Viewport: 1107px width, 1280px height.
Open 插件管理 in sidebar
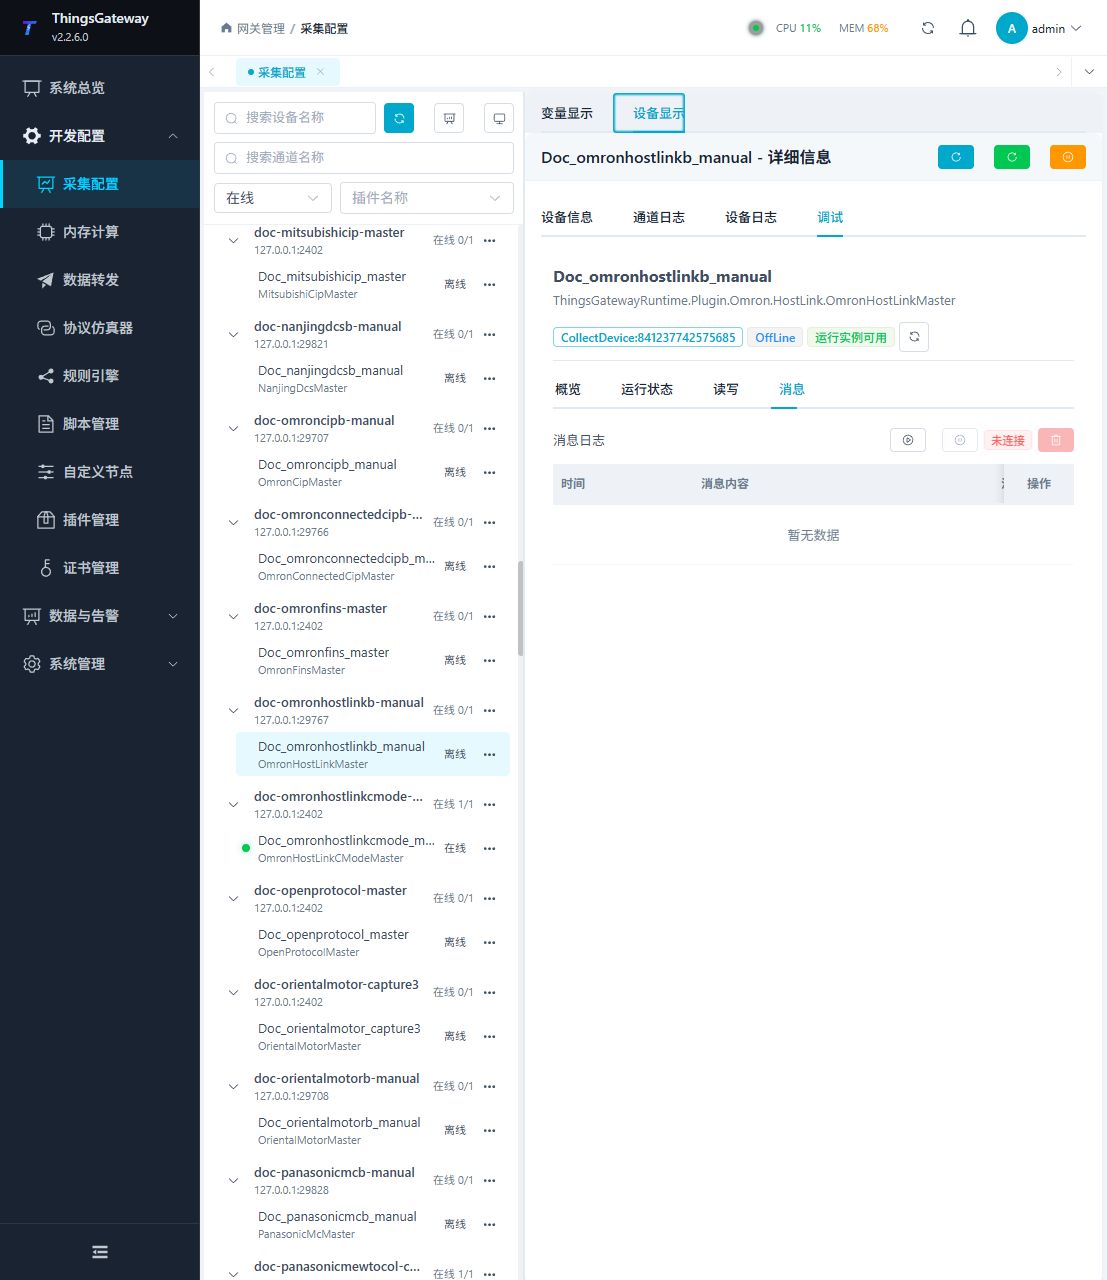(x=100, y=520)
